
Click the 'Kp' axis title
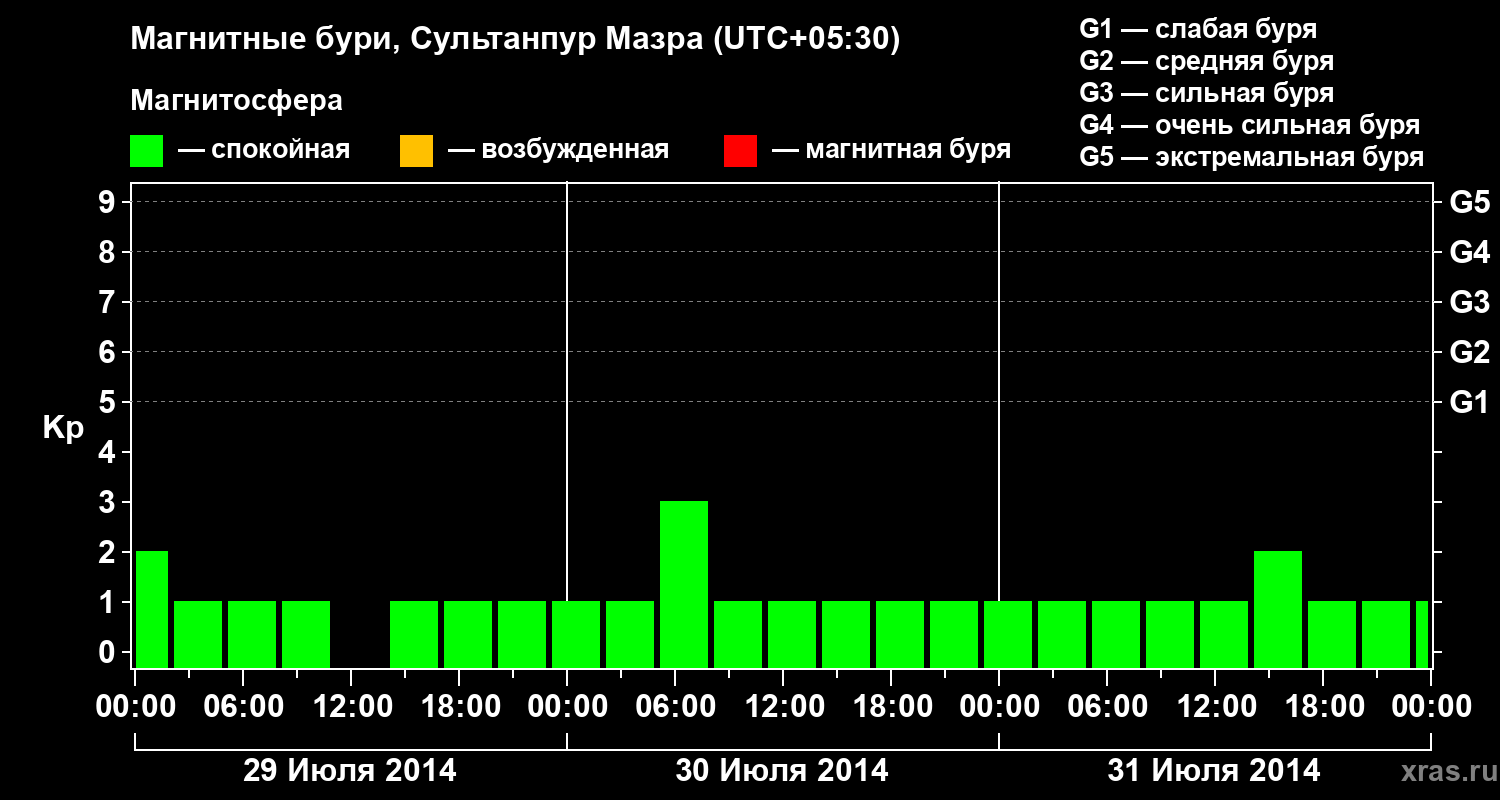(x=63, y=427)
